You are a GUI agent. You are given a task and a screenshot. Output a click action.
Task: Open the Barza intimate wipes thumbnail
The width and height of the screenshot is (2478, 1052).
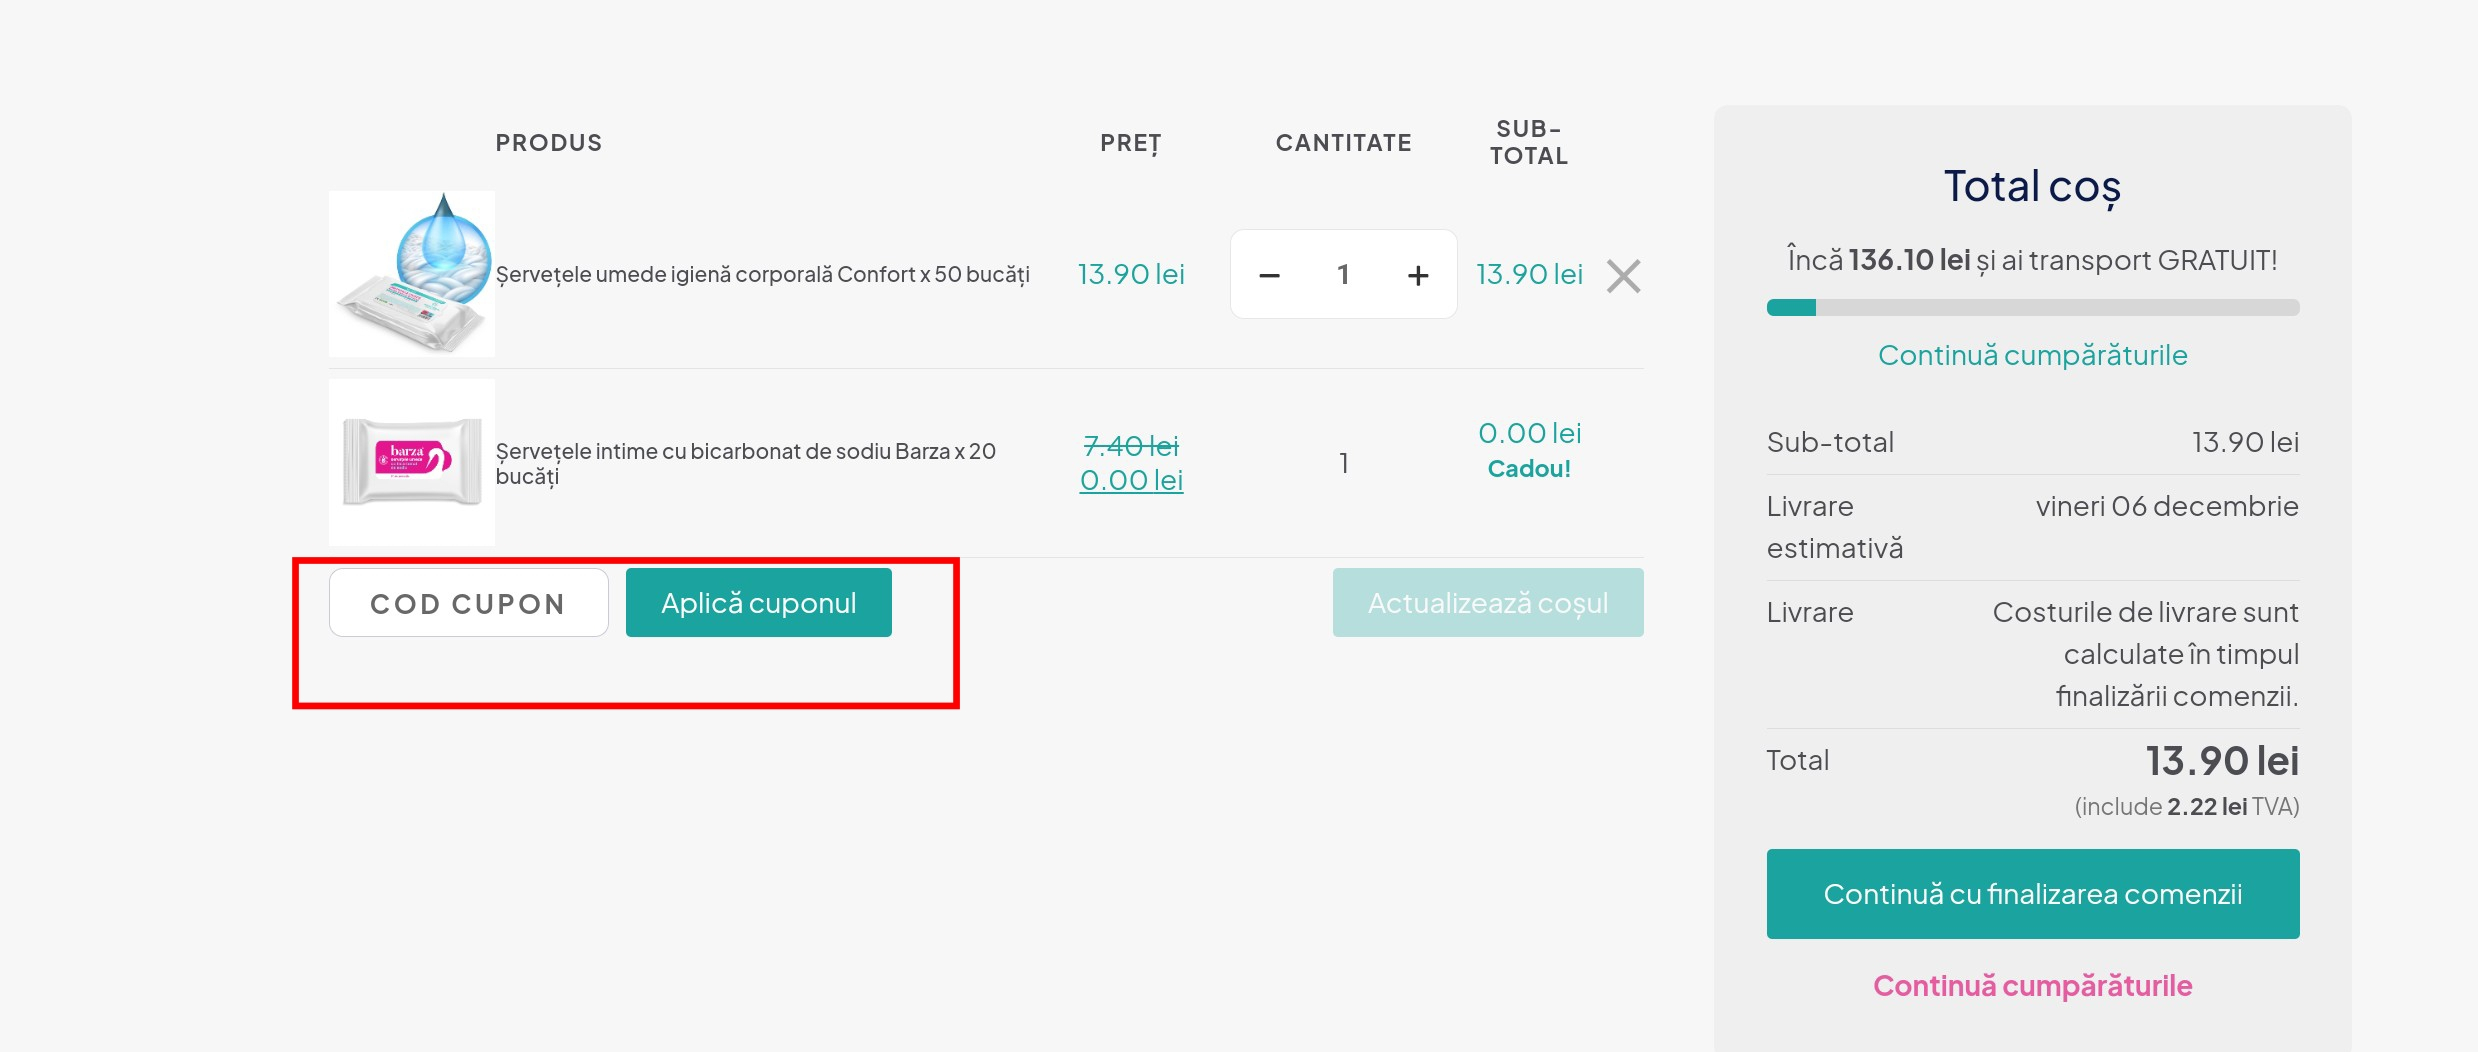click(412, 462)
